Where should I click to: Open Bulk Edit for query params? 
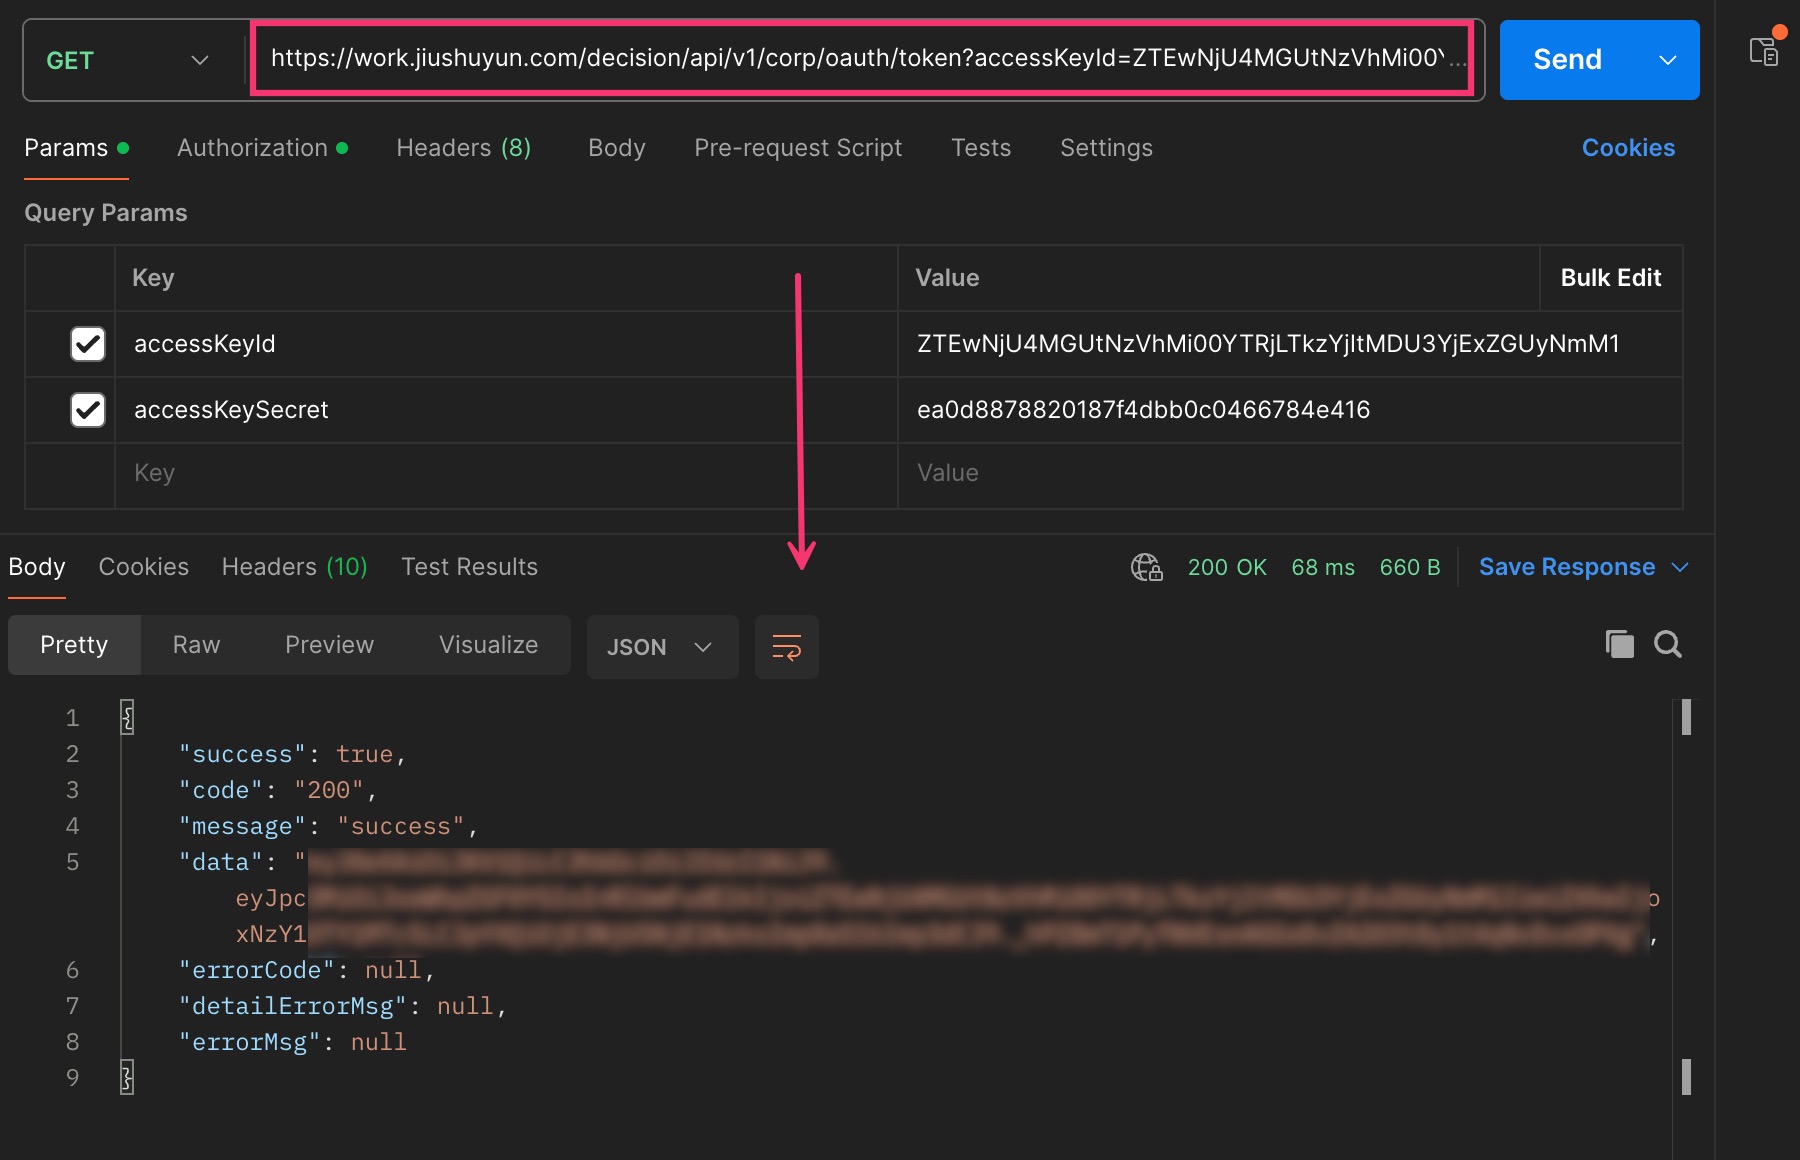click(1611, 278)
